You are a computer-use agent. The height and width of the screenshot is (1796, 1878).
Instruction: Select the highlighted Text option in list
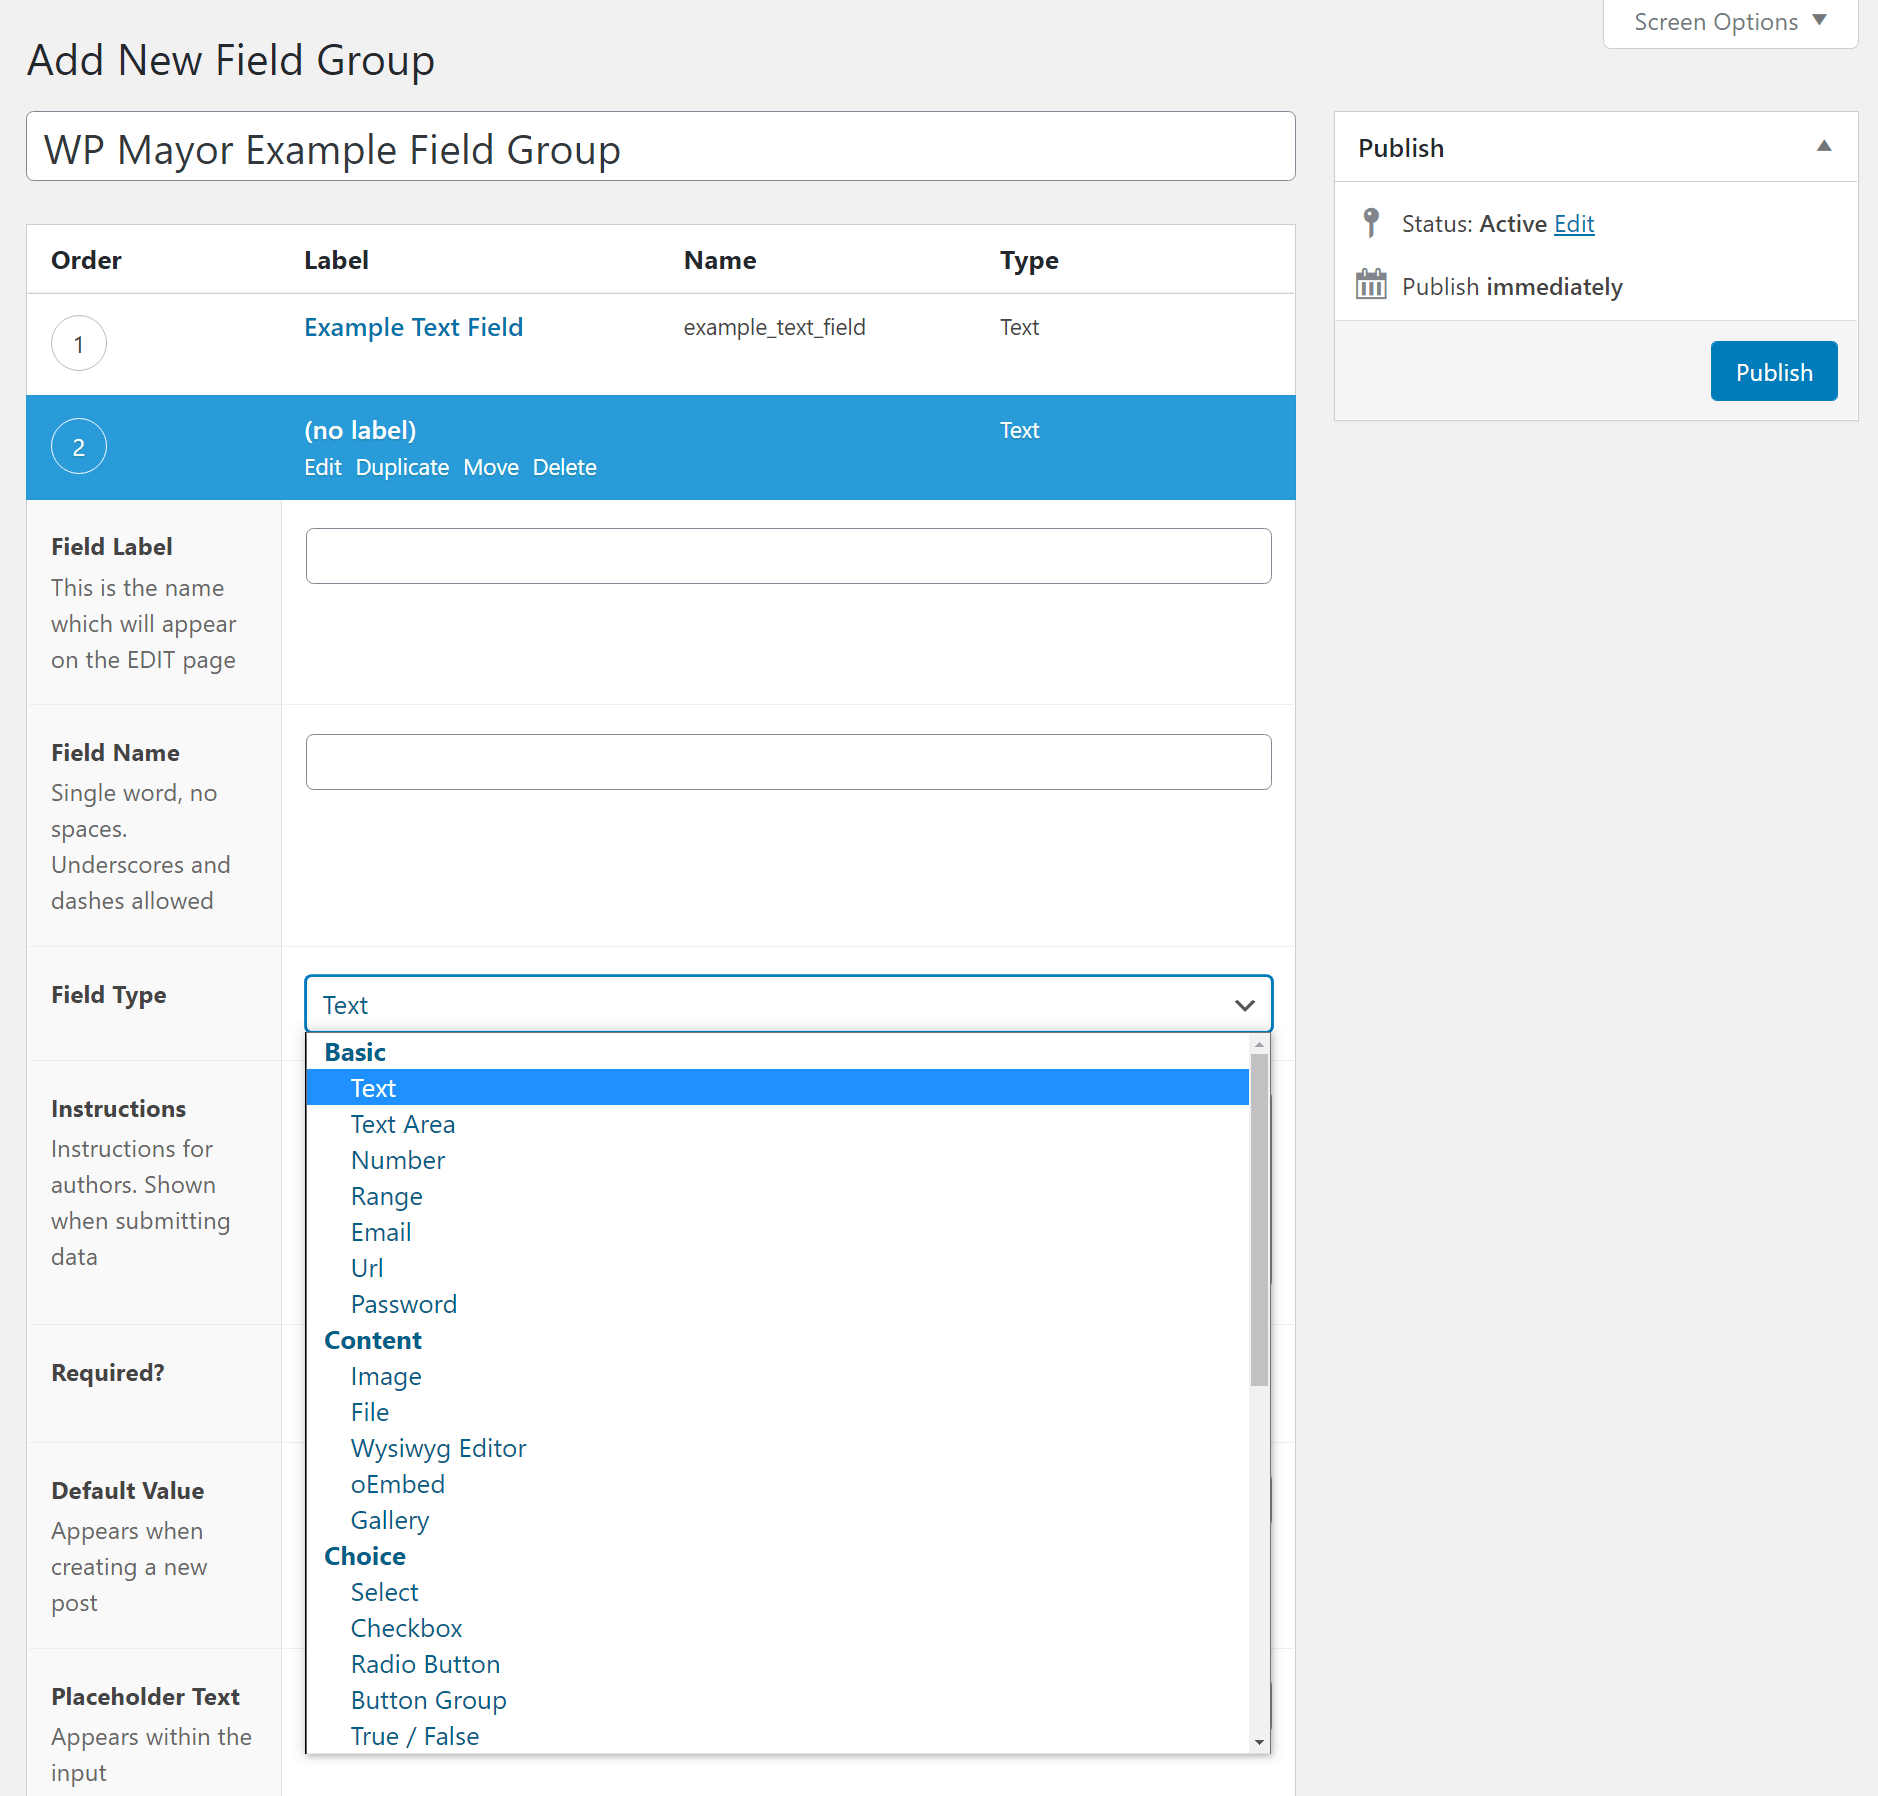pos(778,1088)
